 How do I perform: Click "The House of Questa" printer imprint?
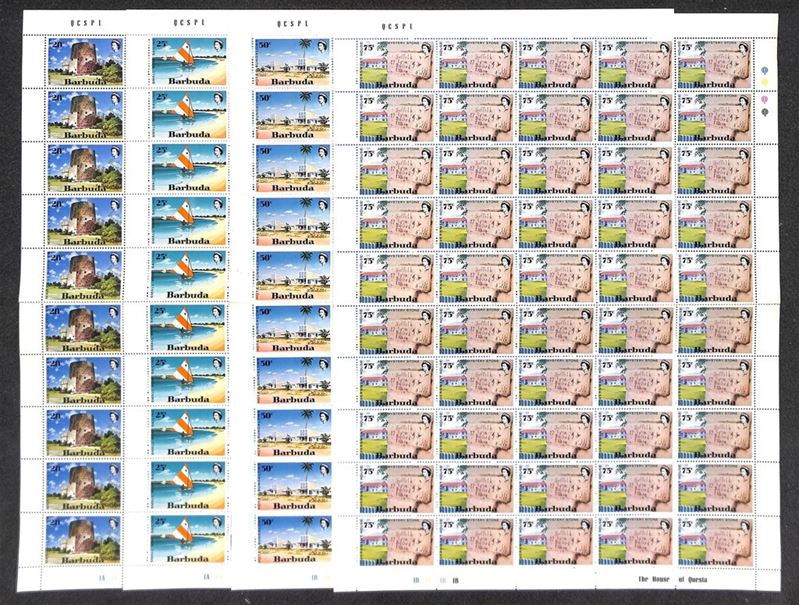[672, 580]
